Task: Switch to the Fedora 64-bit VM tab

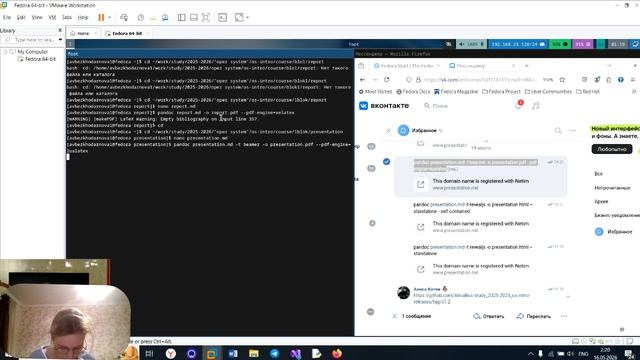Action: (127, 33)
